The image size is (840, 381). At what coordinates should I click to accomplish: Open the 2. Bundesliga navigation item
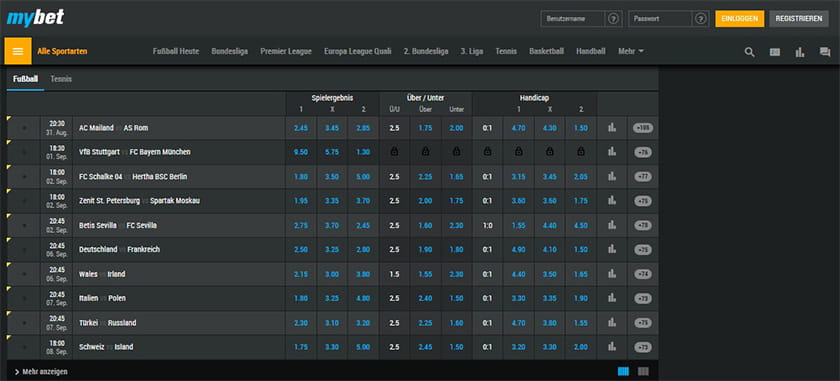[426, 51]
